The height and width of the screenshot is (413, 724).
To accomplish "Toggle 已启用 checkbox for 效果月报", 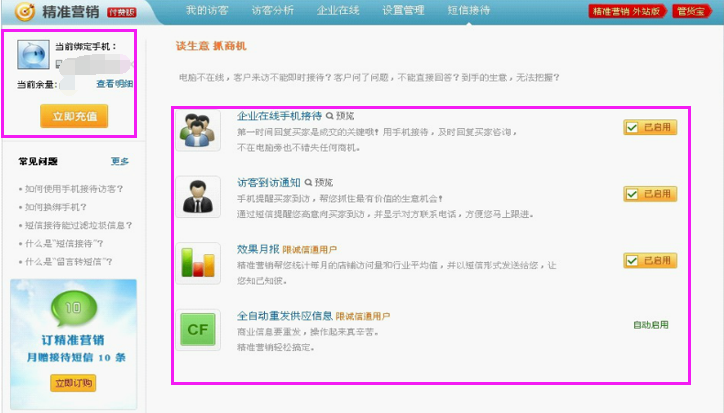I will 632,261.
